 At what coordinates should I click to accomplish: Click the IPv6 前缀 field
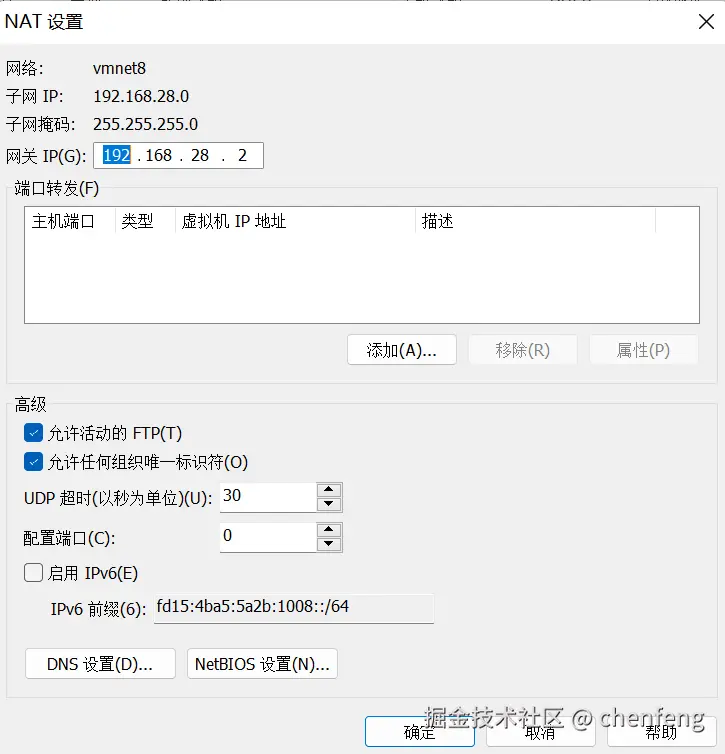tap(294, 608)
